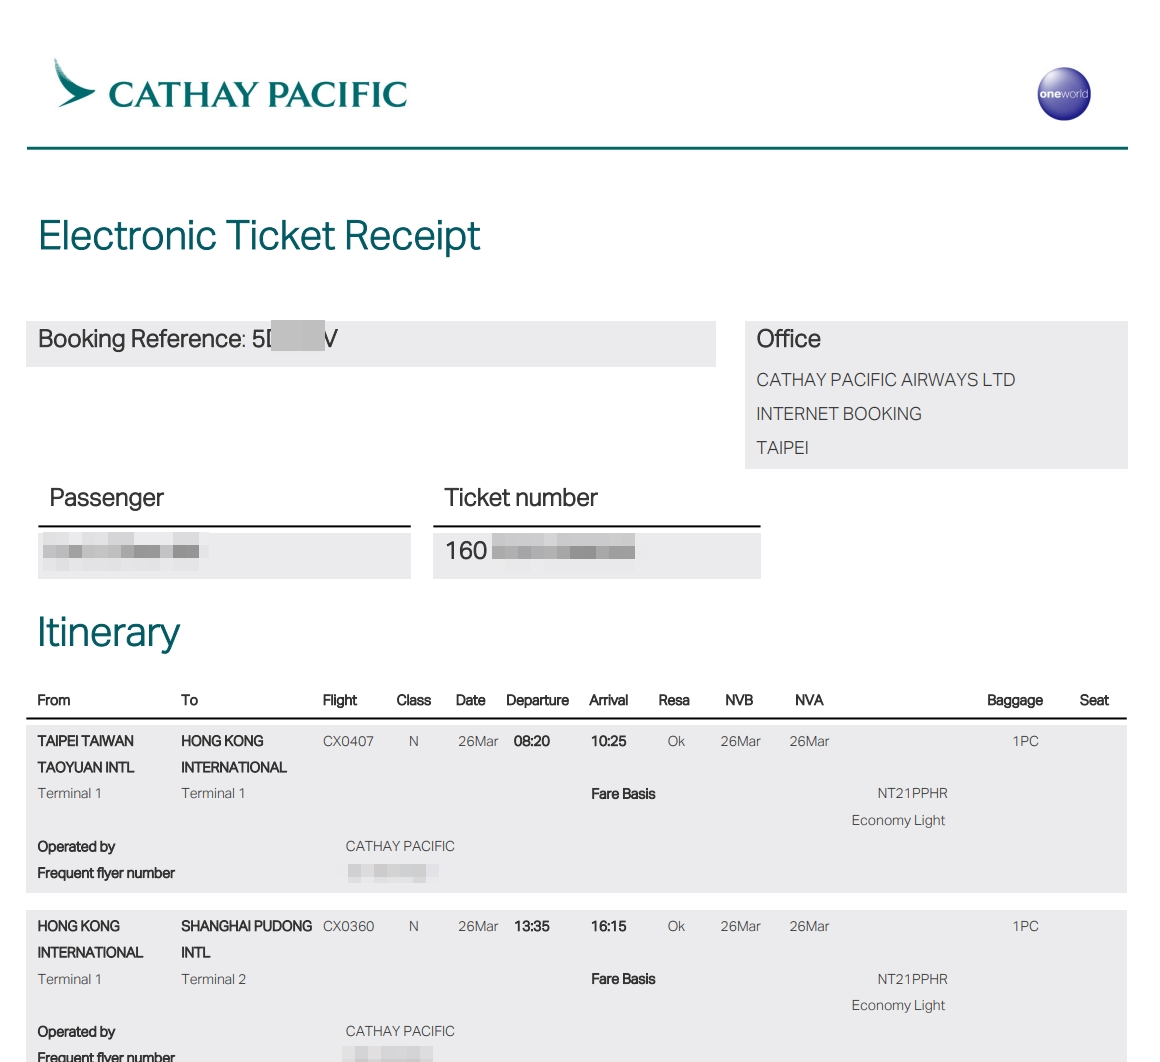Click the Electronic Ticket Receipt heading
Image resolution: width=1160 pixels, height=1062 pixels.
(x=259, y=236)
